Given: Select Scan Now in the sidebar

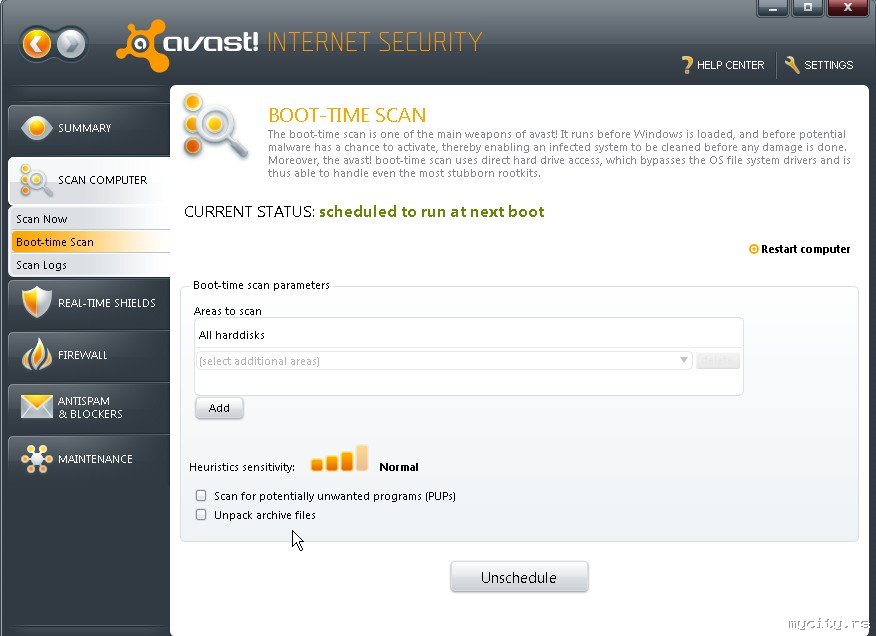Looking at the screenshot, I should [x=42, y=219].
